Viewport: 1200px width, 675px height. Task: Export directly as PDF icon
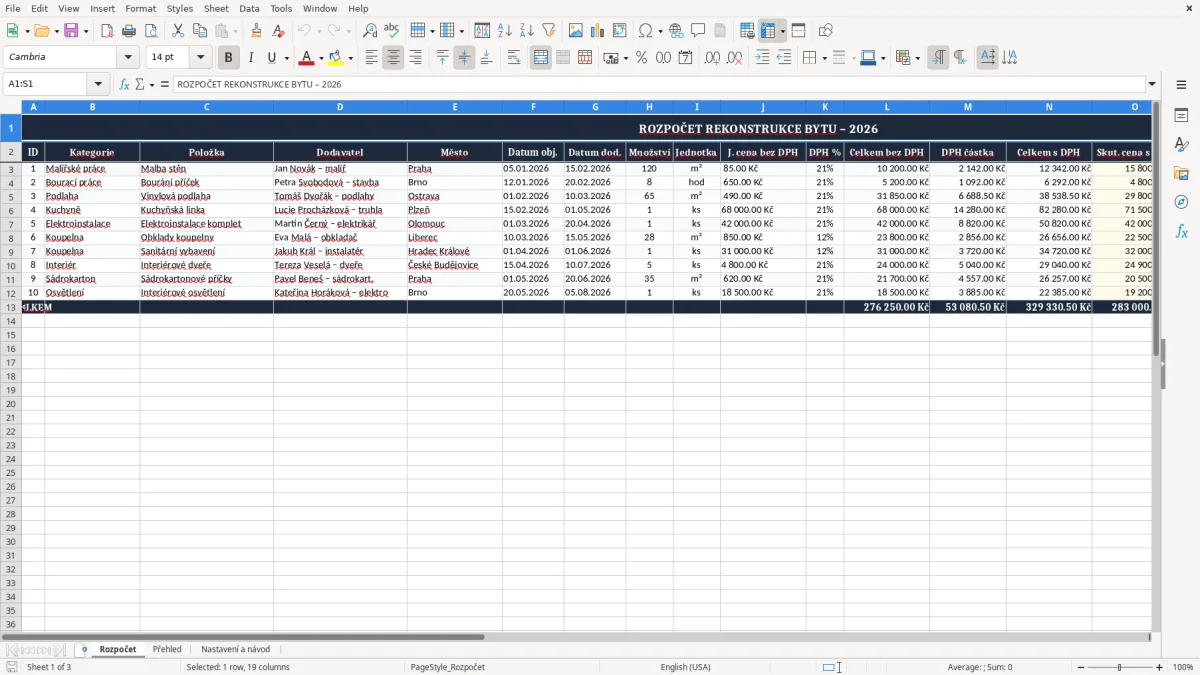pyautogui.click(x=107, y=31)
